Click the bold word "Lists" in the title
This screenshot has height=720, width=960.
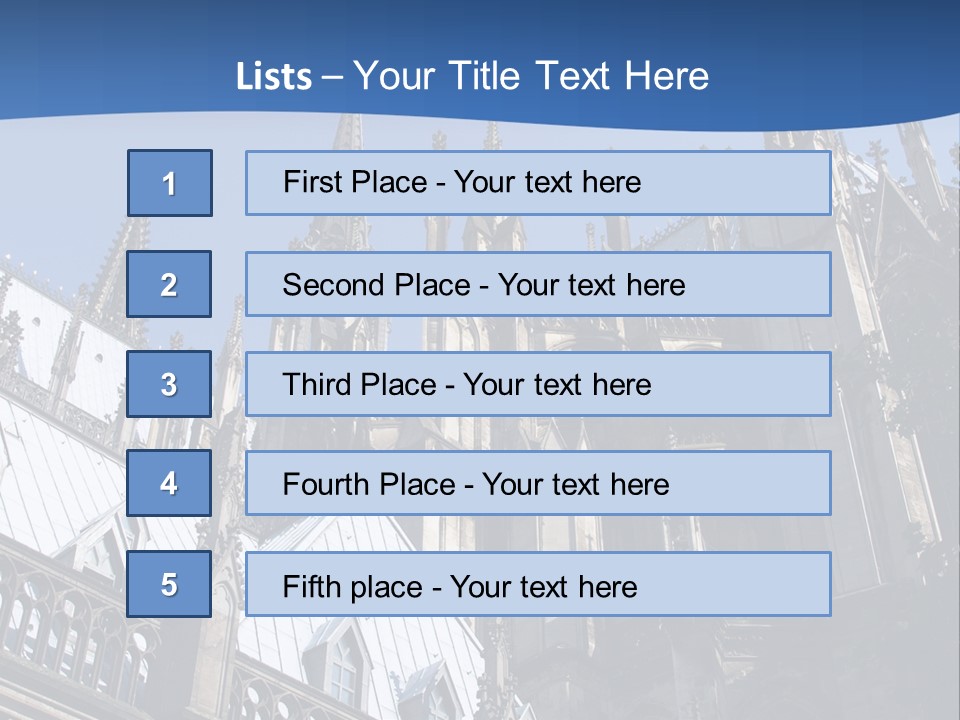pos(273,76)
